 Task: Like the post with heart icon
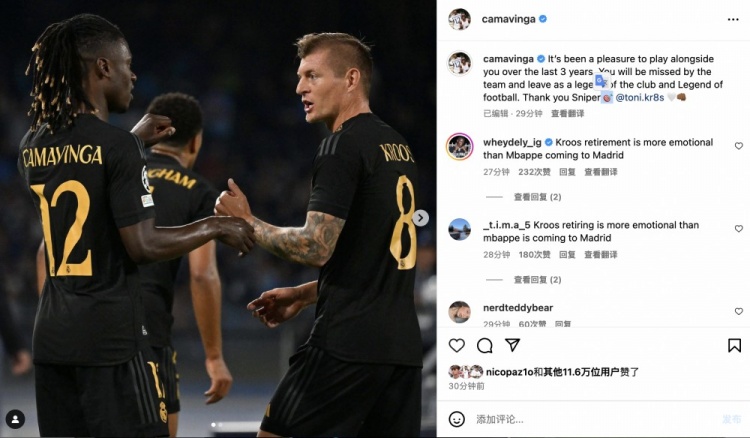(x=456, y=345)
